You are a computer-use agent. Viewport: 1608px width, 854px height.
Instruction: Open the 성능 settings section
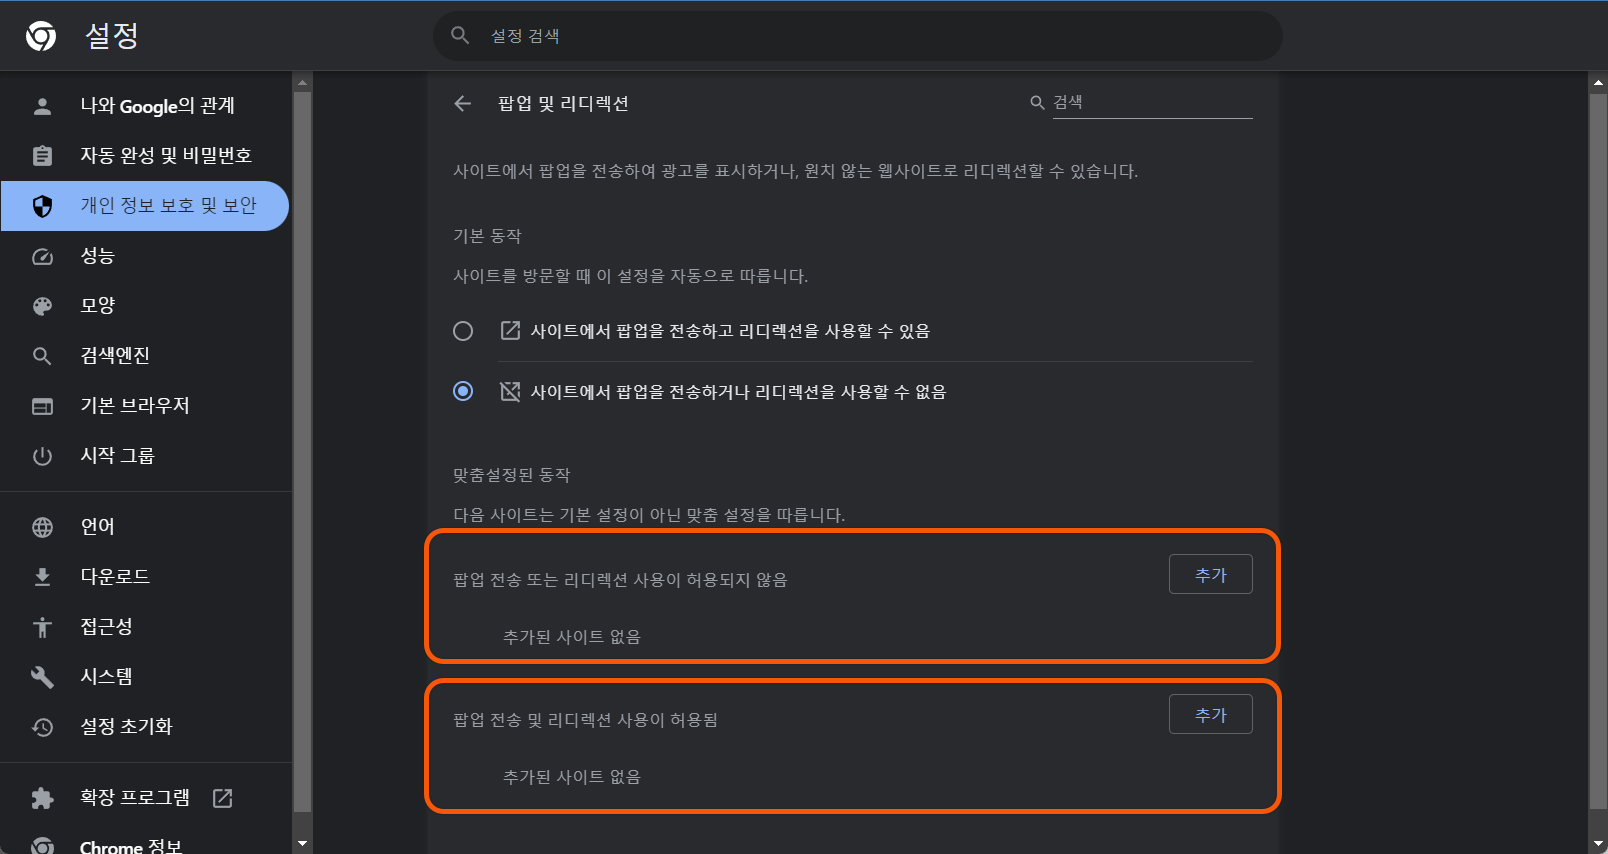pos(146,256)
